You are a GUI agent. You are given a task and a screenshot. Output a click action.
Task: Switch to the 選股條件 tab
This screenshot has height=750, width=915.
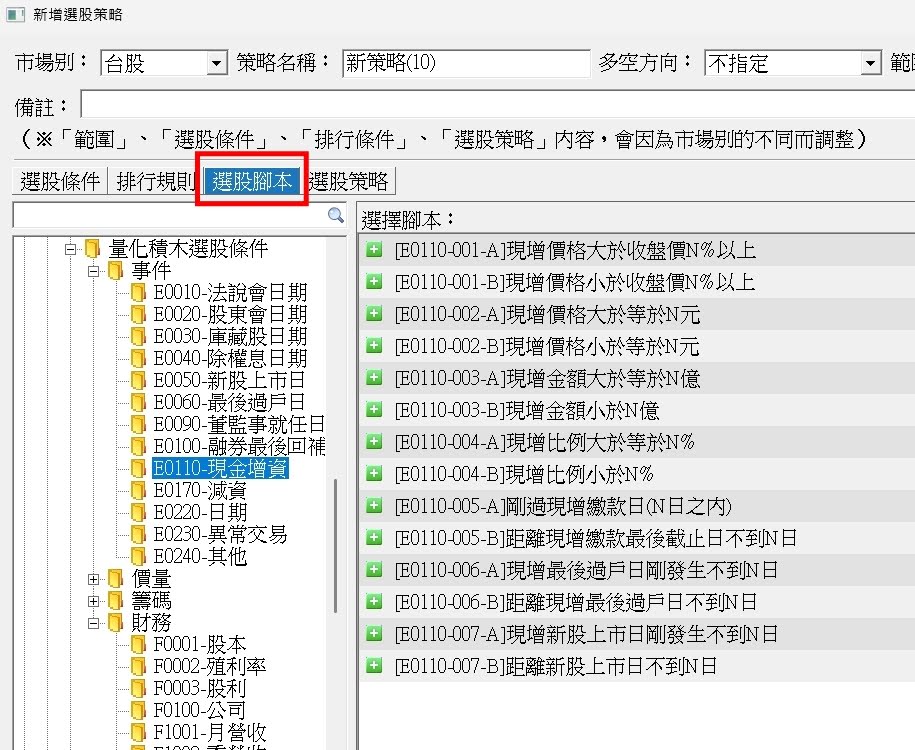(x=60, y=181)
